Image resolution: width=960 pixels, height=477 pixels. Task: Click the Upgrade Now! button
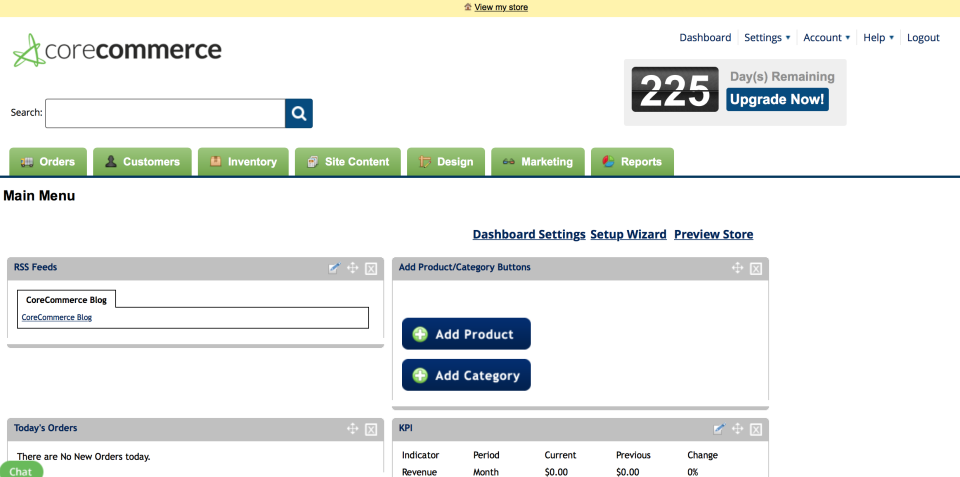click(777, 100)
